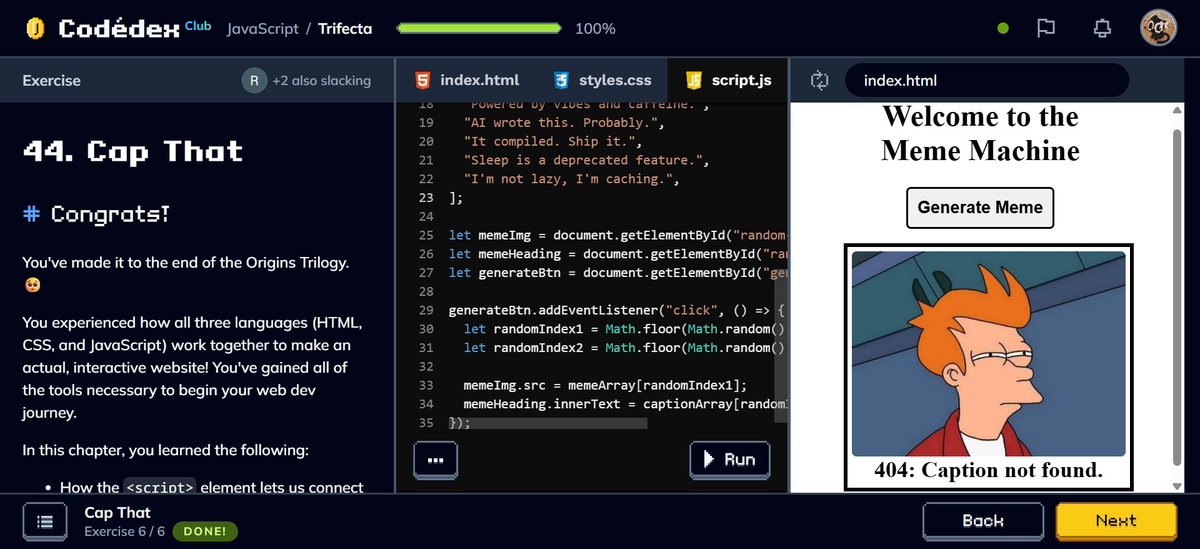Click the JS icon on script.js tab
This screenshot has width=1200, height=549.
click(693, 80)
